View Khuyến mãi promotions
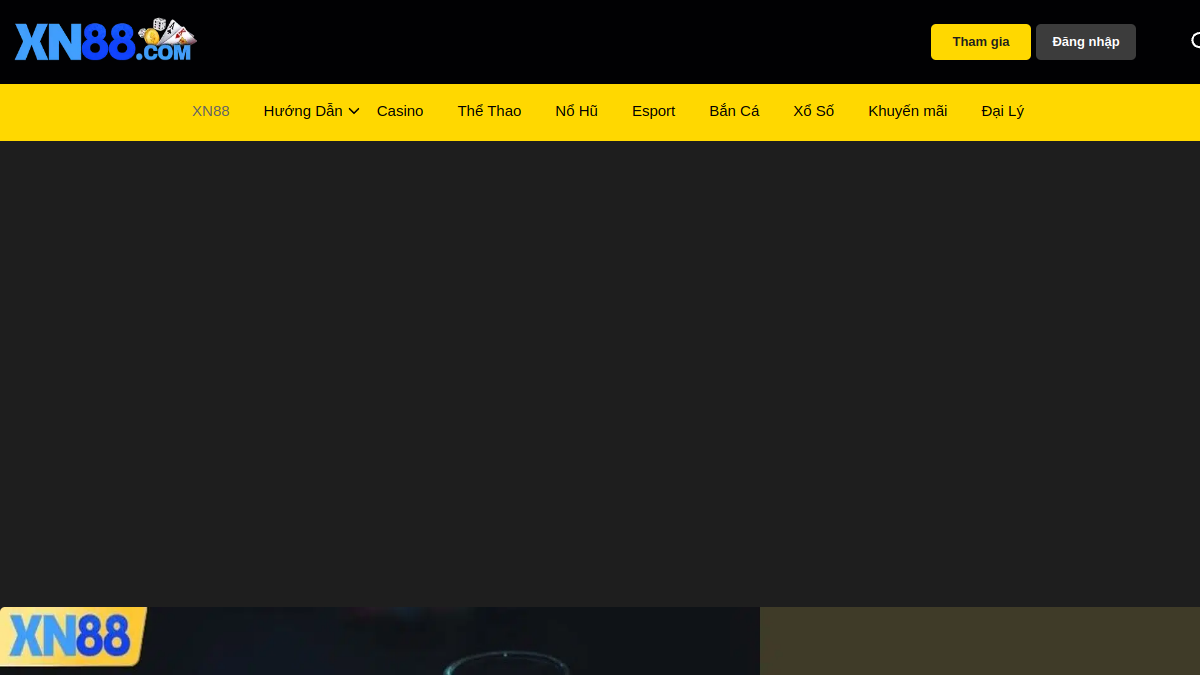This screenshot has height=675, width=1200. (x=908, y=111)
